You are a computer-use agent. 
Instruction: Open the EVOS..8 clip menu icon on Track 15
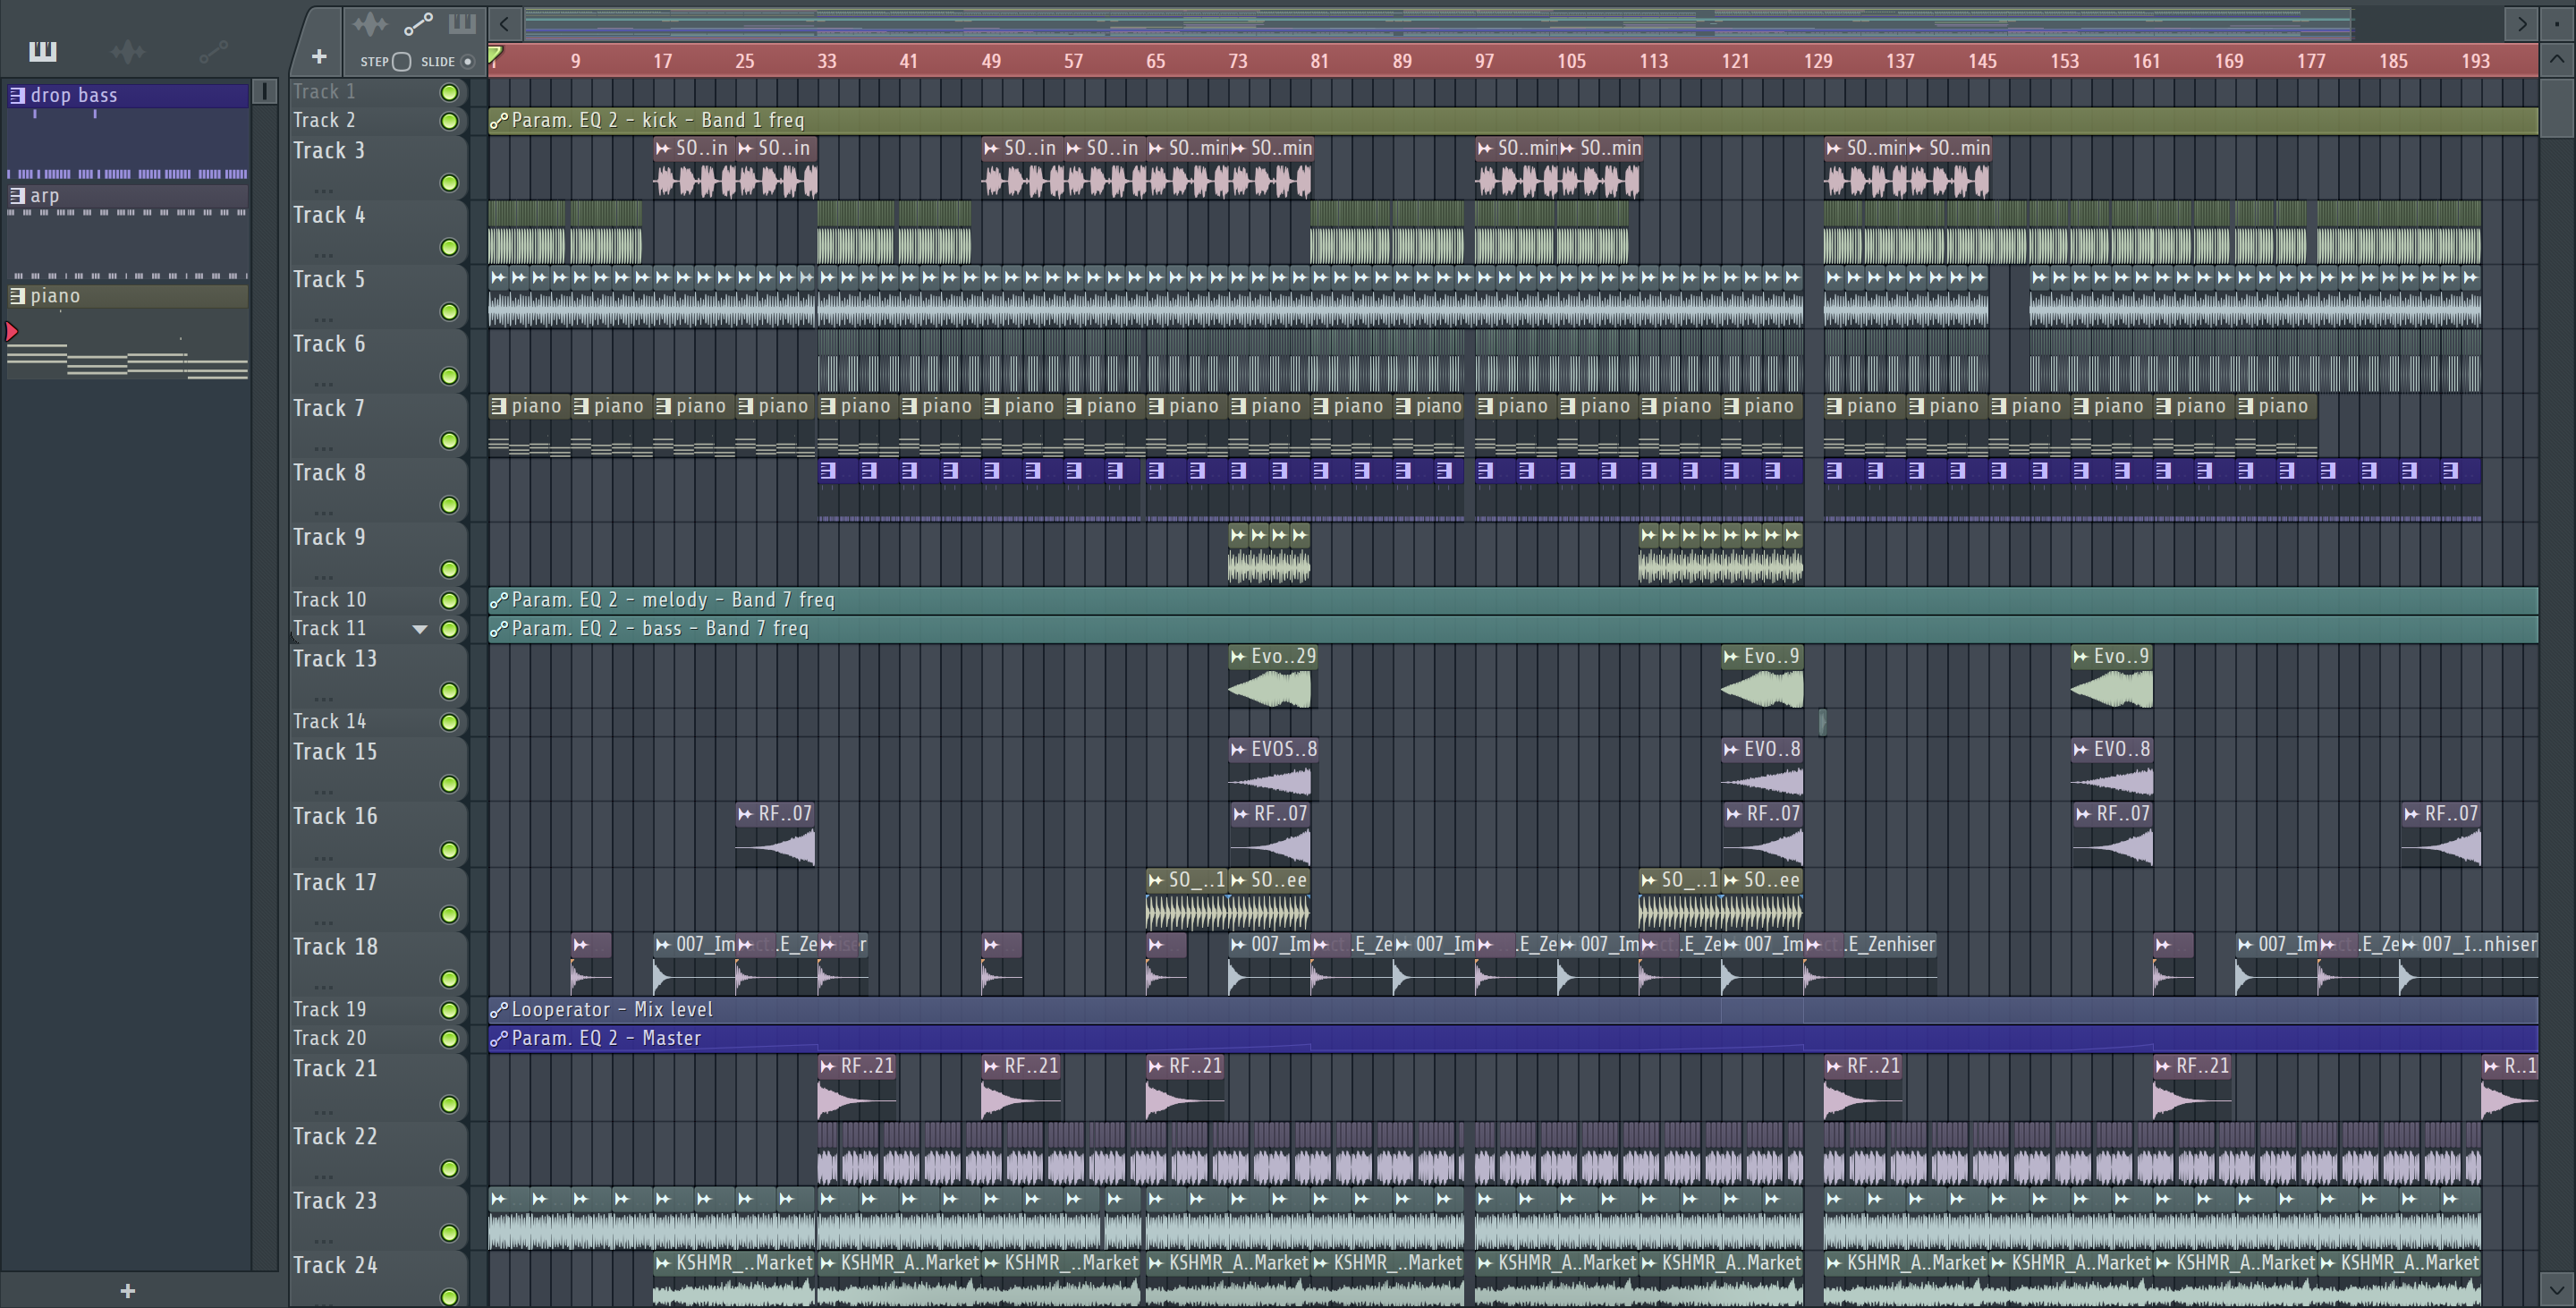pyautogui.click(x=1238, y=749)
